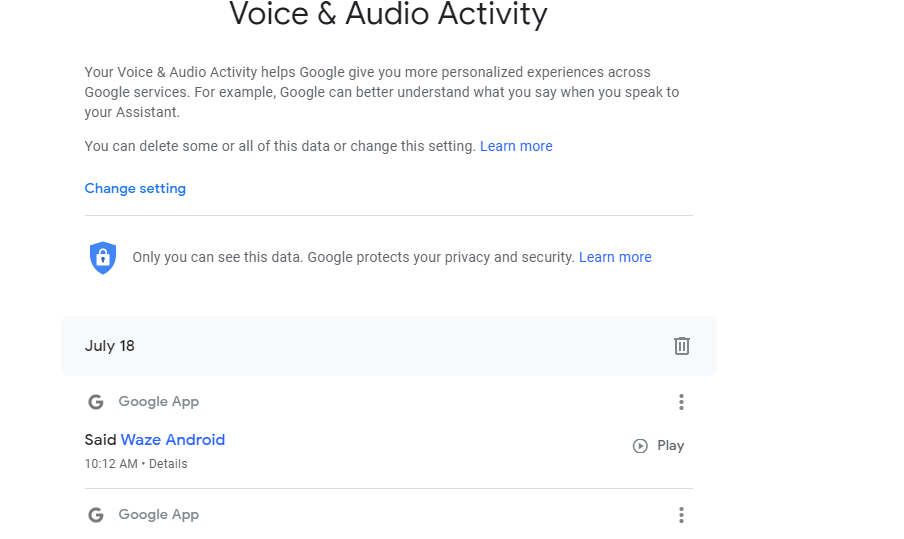
Task: Open Learn more link about privacy and security
Action: tap(615, 257)
